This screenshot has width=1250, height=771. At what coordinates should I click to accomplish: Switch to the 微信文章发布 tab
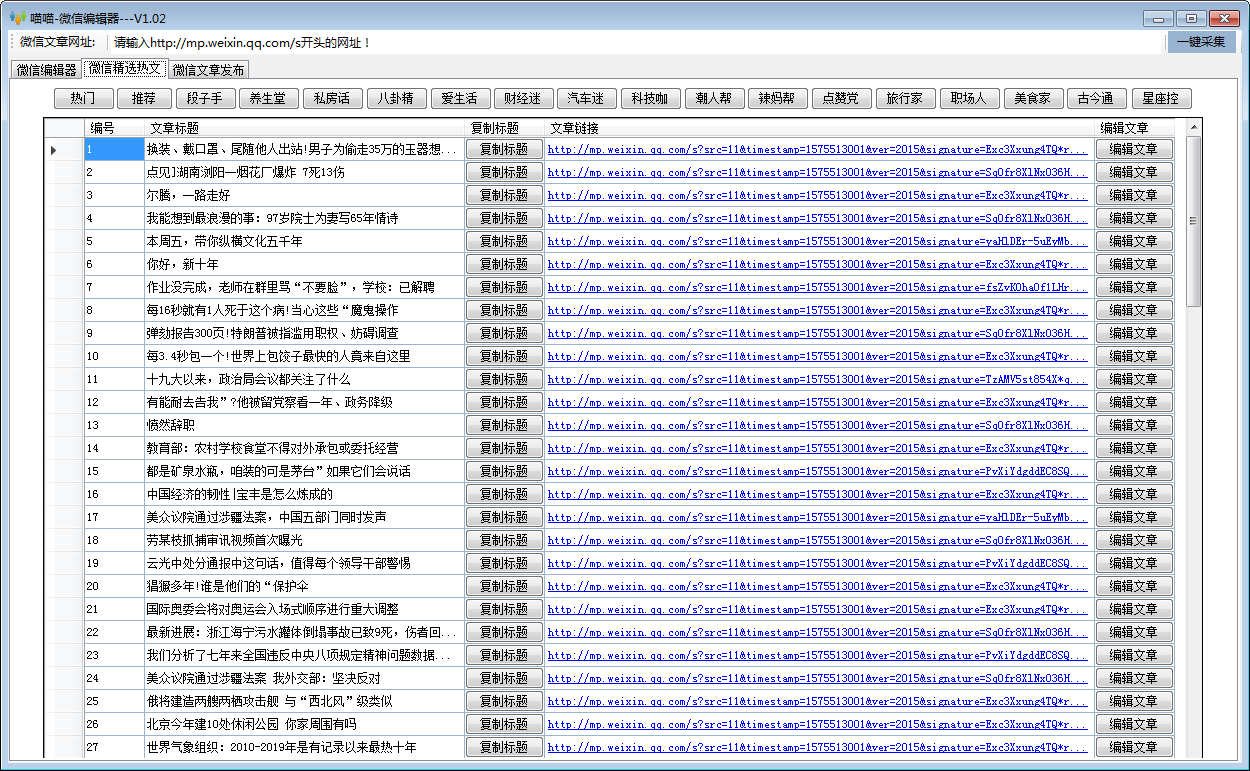click(x=208, y=70)
